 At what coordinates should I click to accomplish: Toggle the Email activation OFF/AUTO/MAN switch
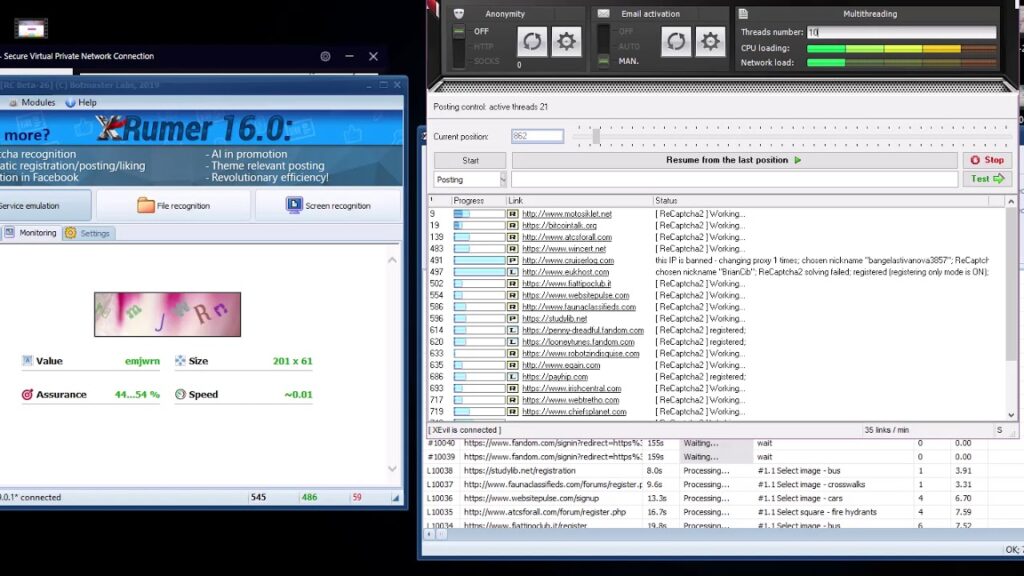603,46
